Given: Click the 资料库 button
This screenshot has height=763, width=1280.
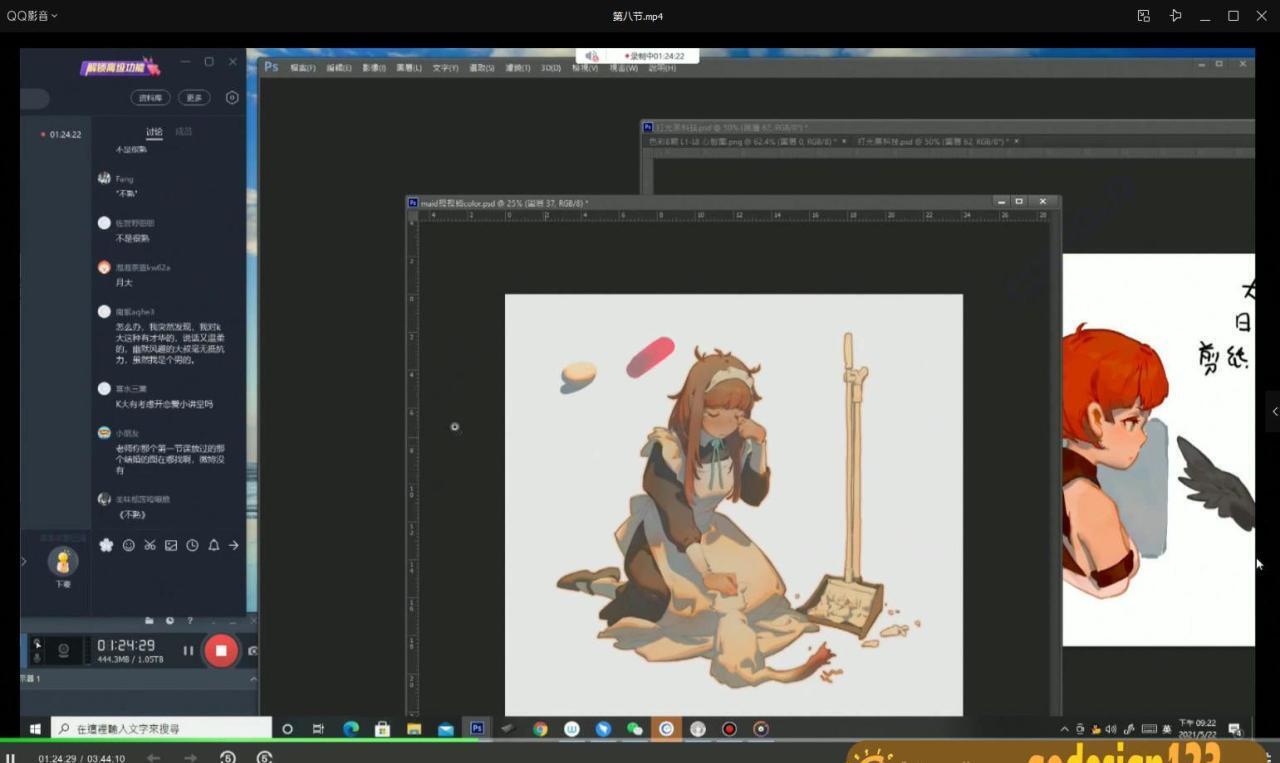Looking at the screenshot, I should 150,98.
